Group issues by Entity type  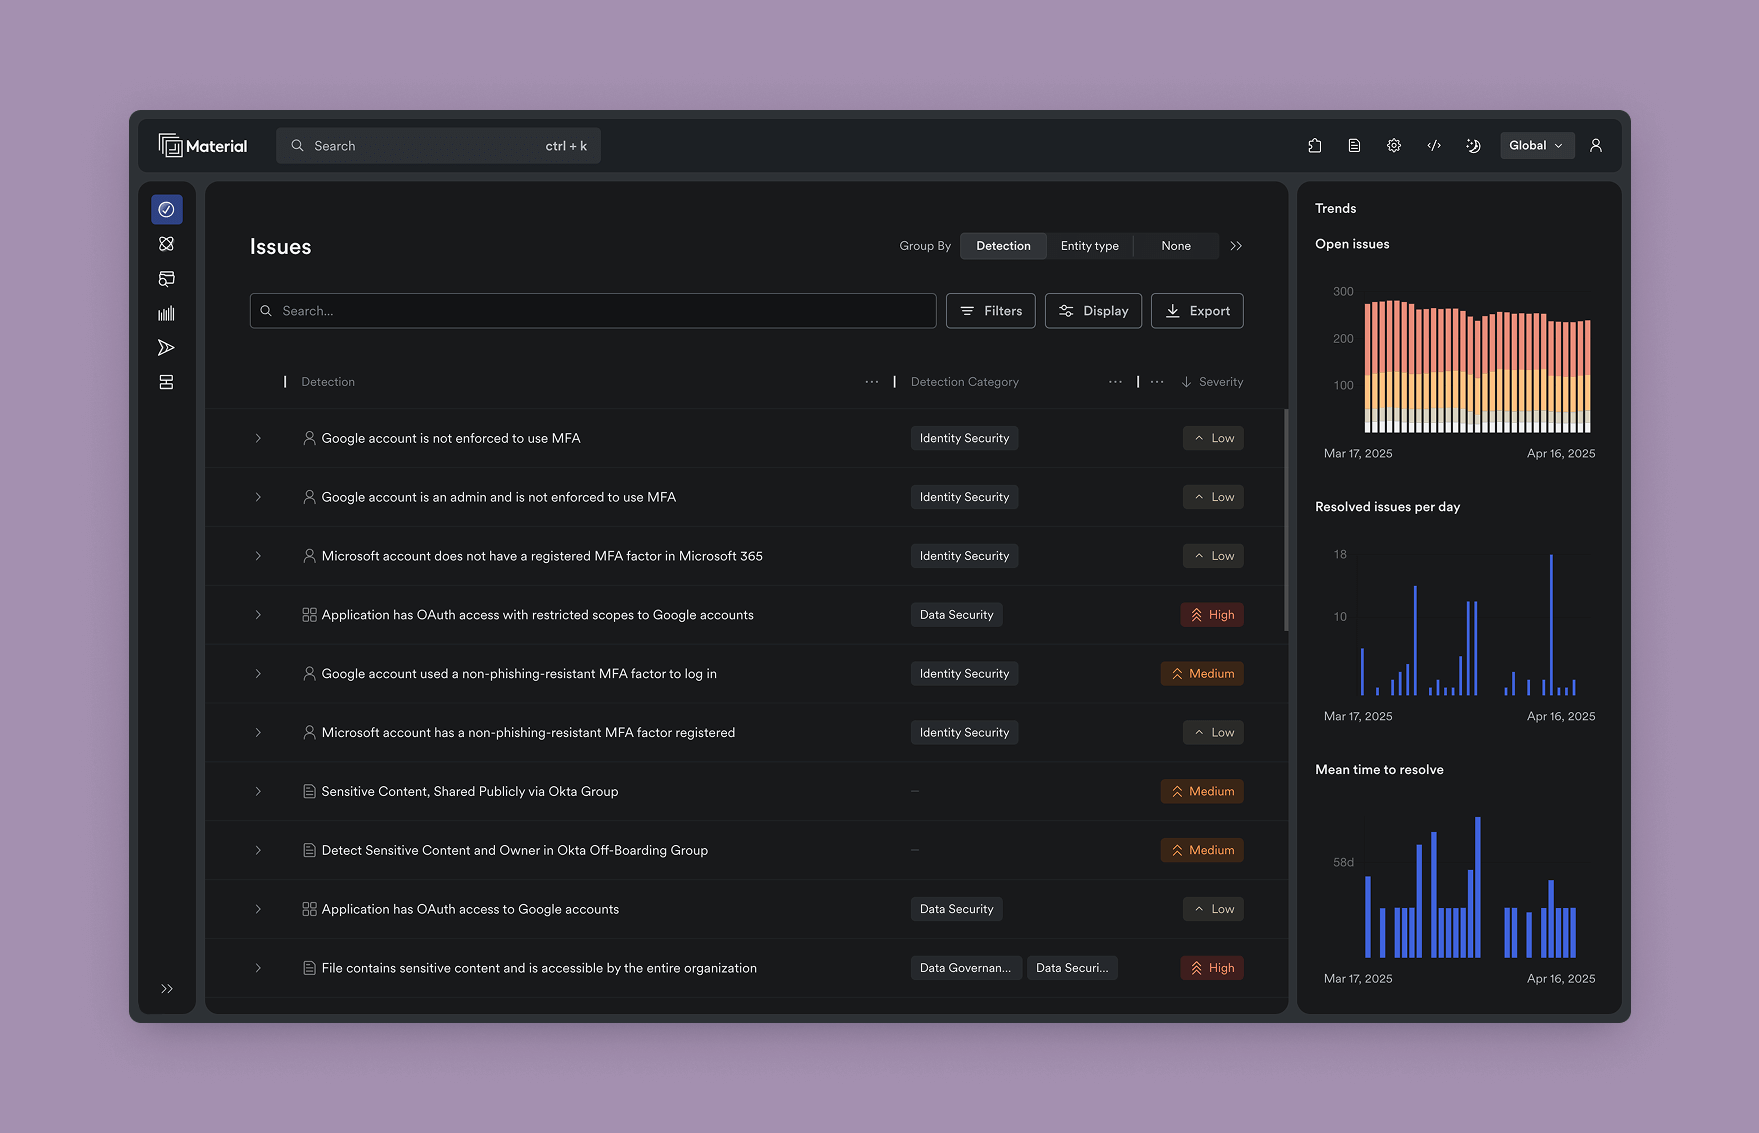tap(1090, 246)
